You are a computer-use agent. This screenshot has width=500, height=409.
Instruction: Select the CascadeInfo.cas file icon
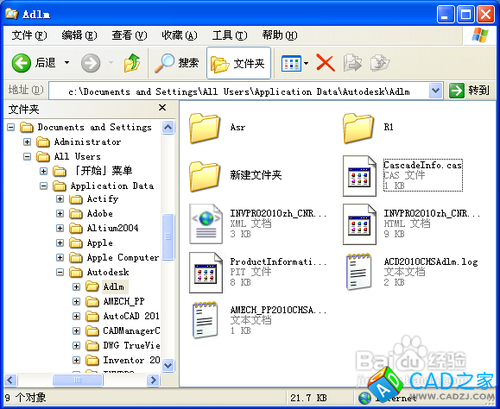359,176
